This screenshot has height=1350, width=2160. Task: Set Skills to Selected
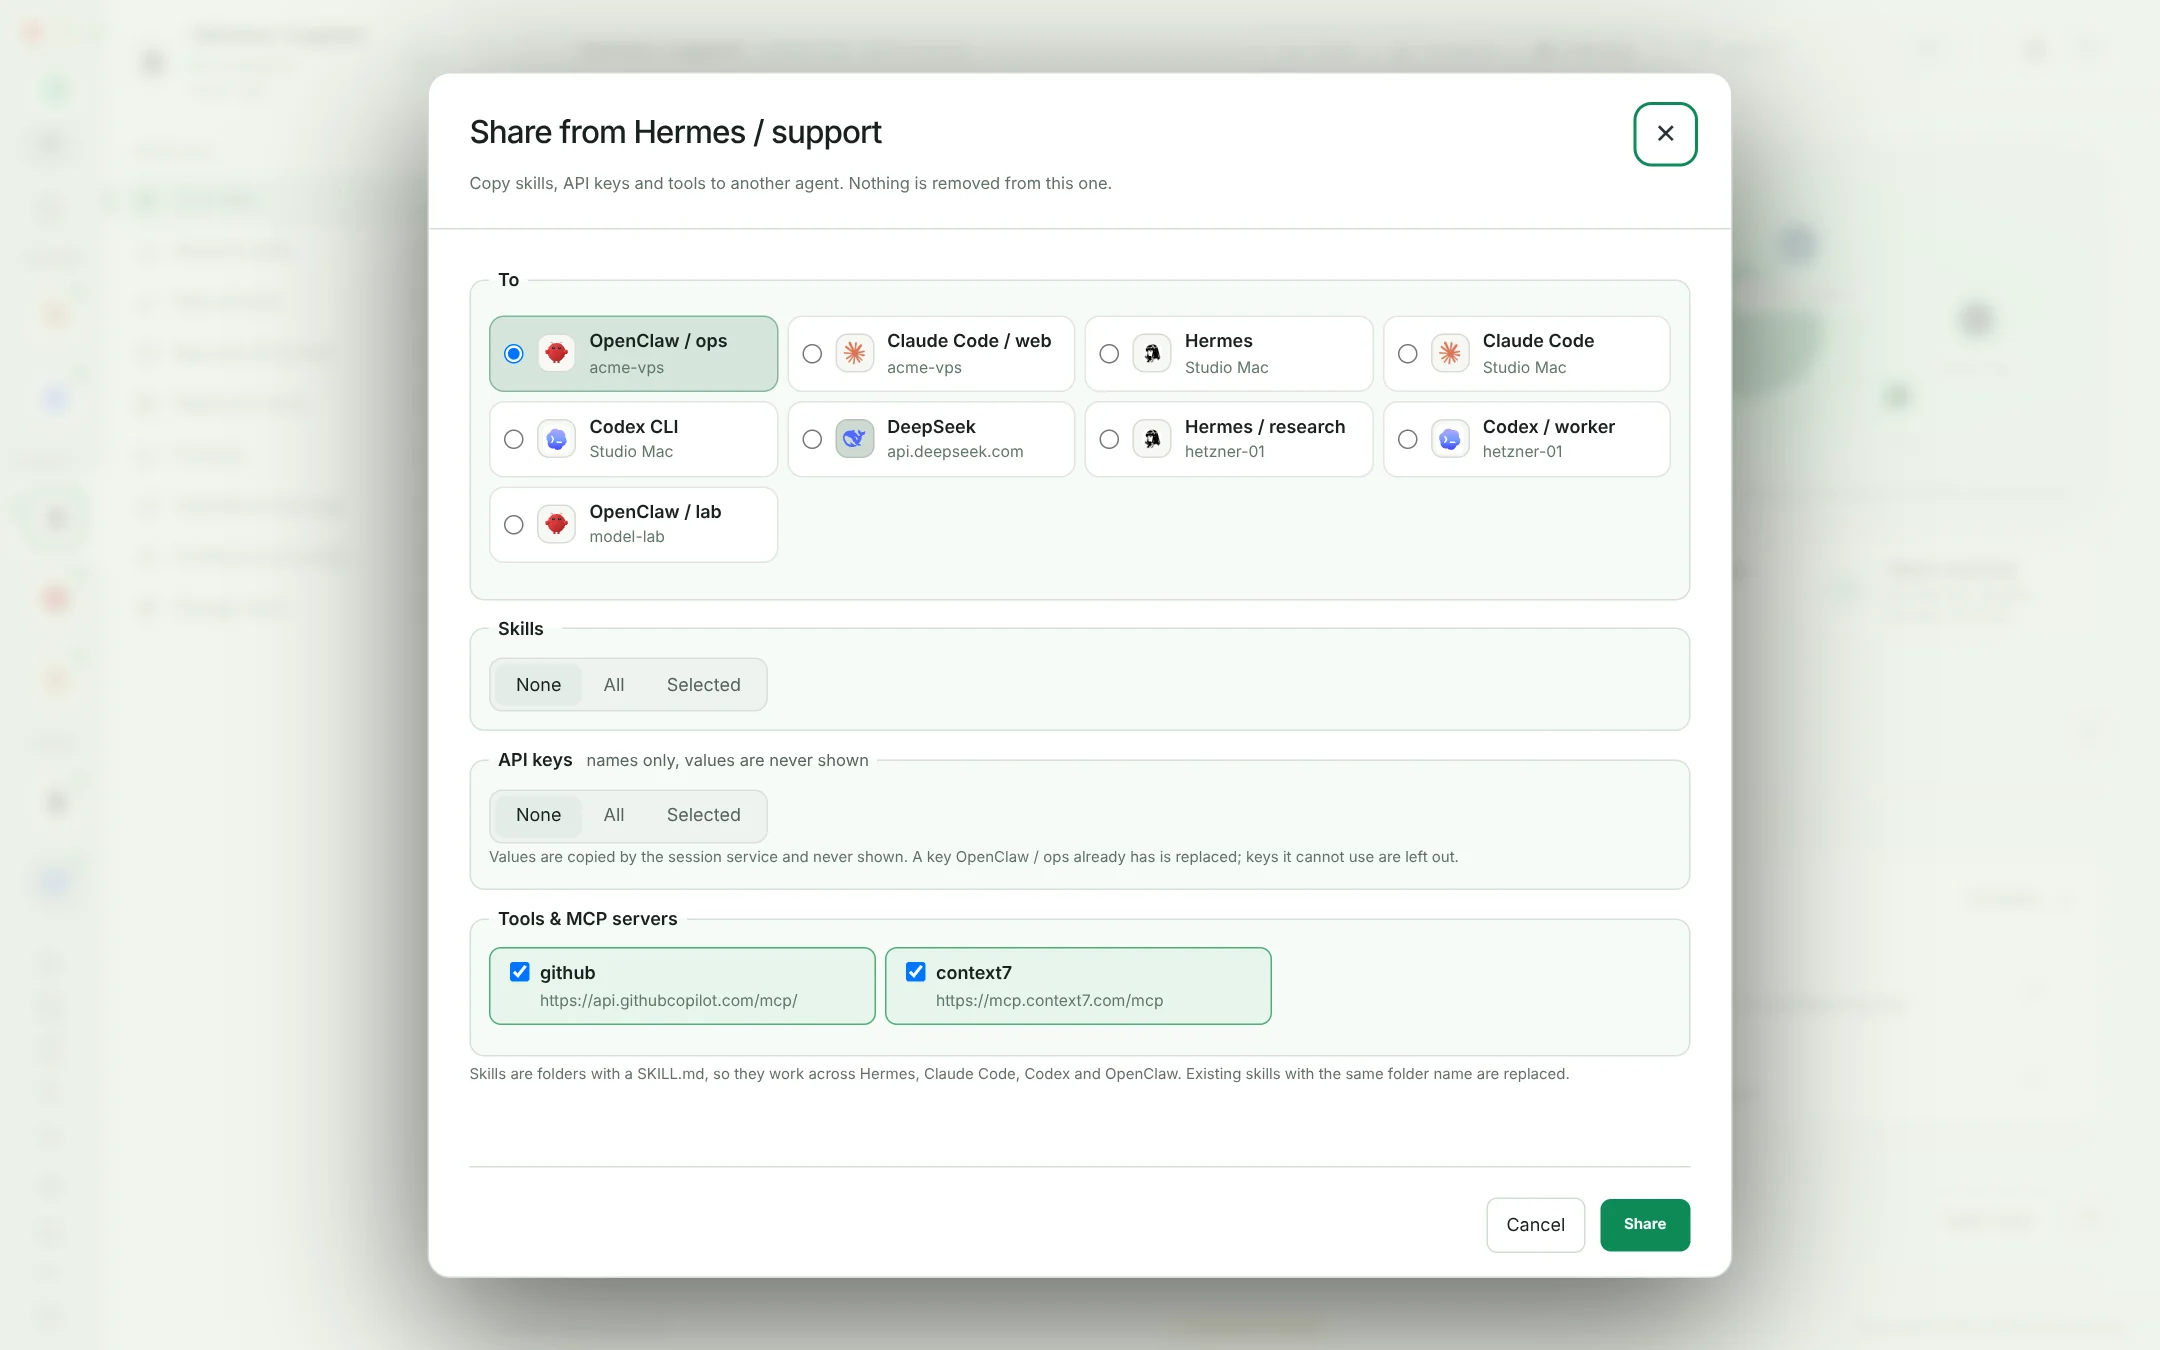tap(704, 685)
